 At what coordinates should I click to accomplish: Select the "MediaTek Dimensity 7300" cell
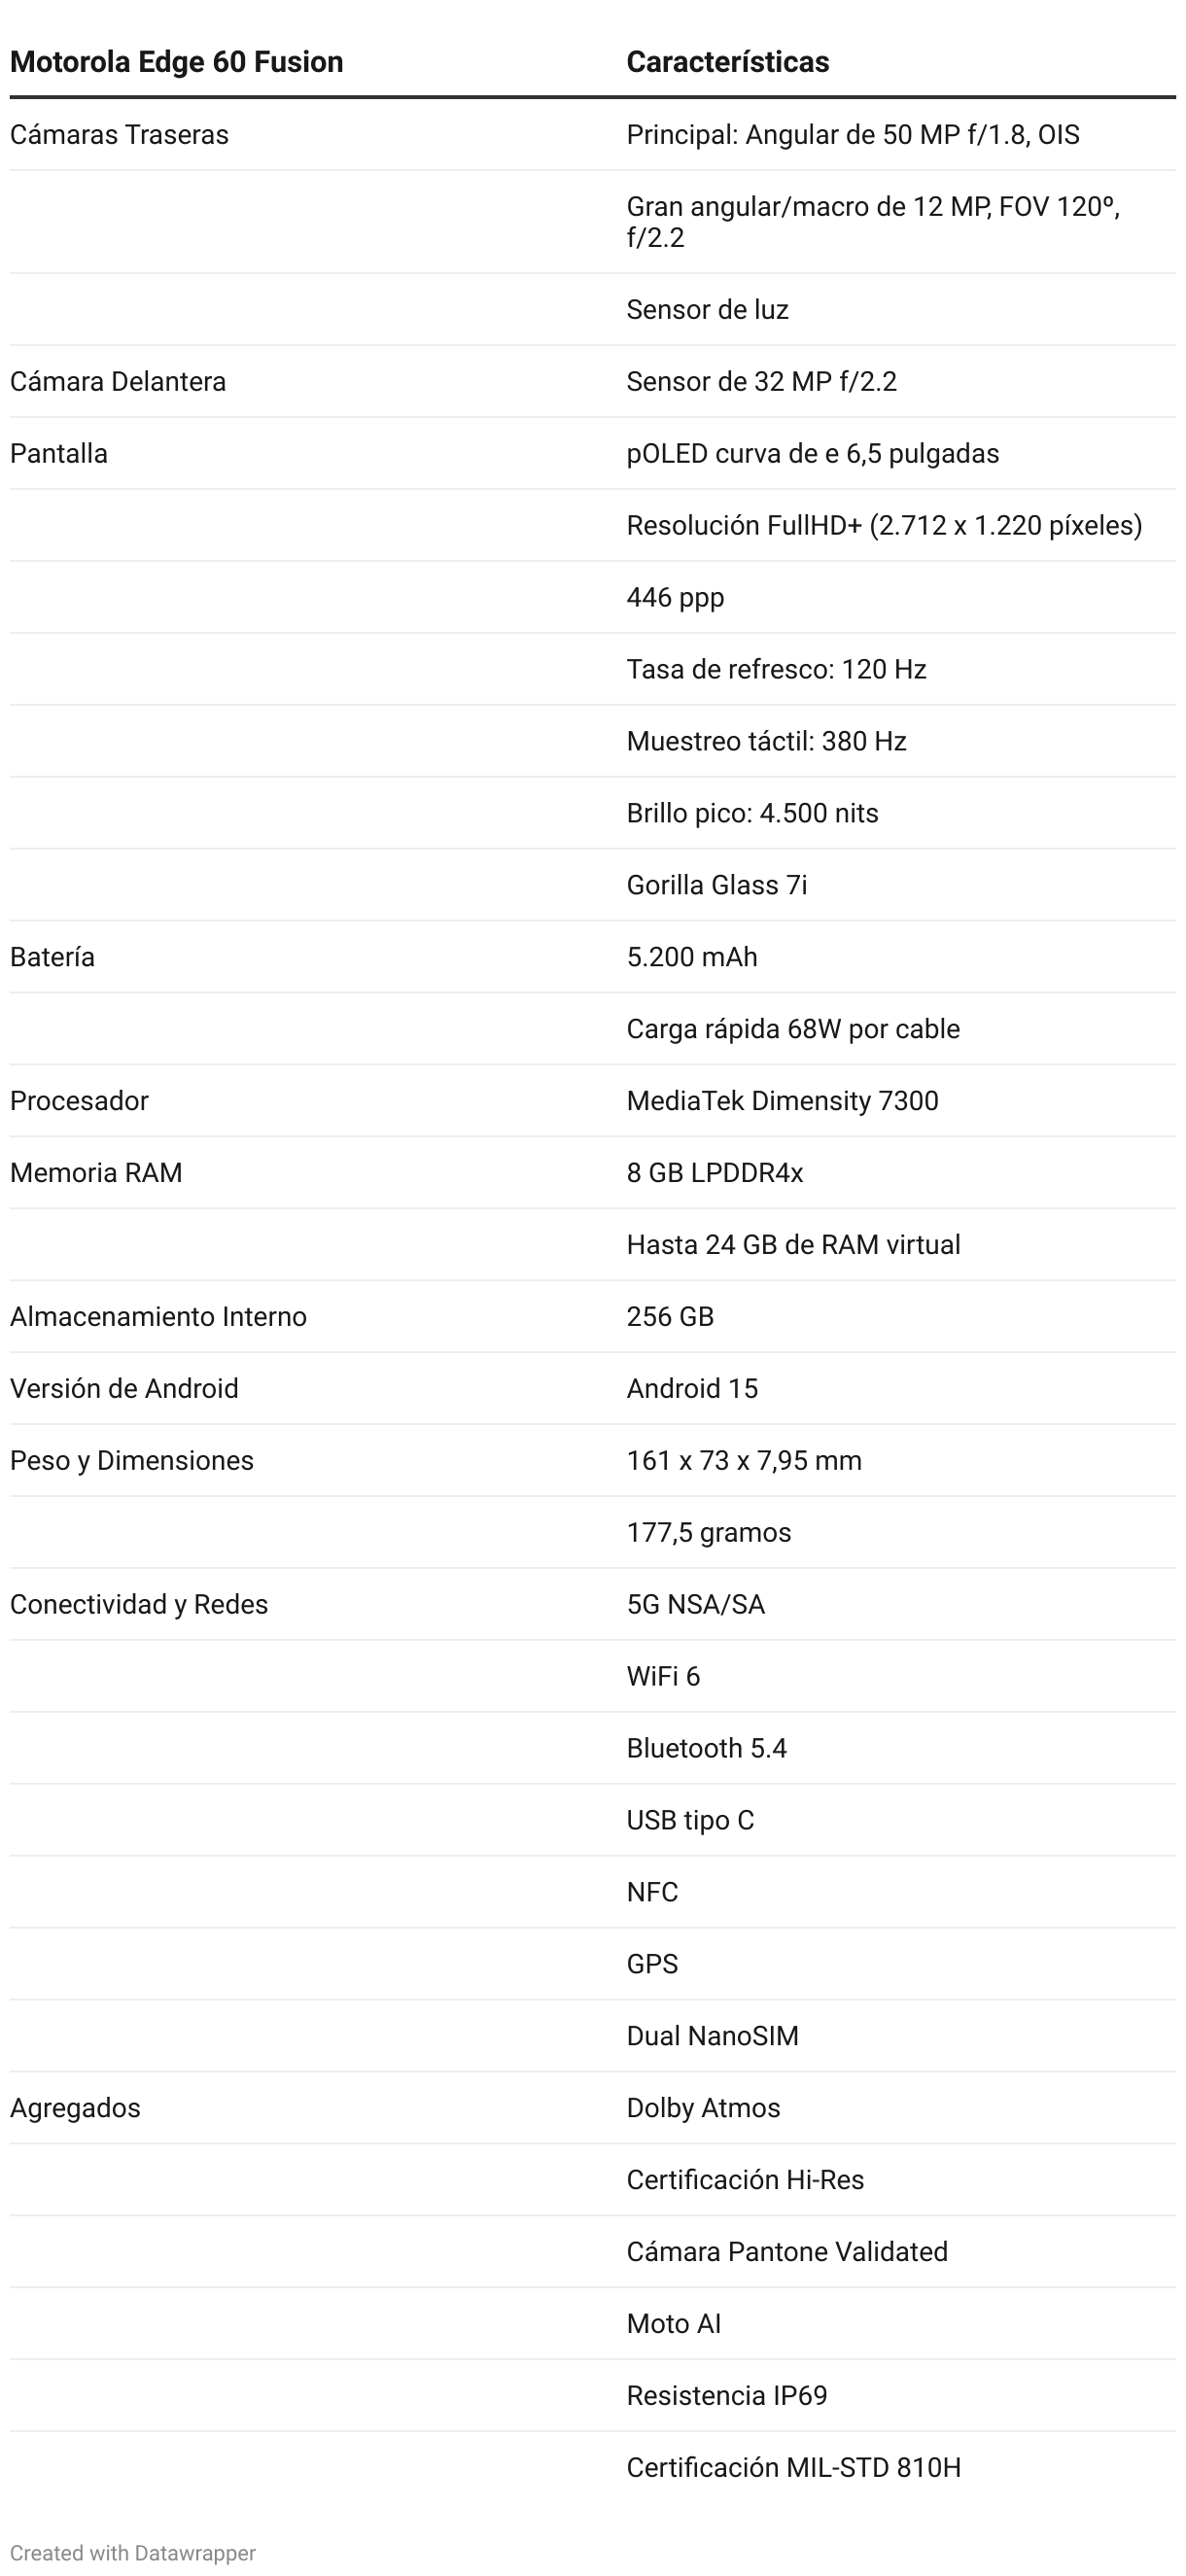782,1101
